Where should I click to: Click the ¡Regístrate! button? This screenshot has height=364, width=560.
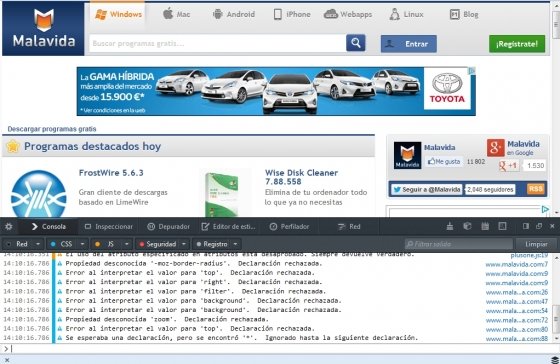point(517,44)
